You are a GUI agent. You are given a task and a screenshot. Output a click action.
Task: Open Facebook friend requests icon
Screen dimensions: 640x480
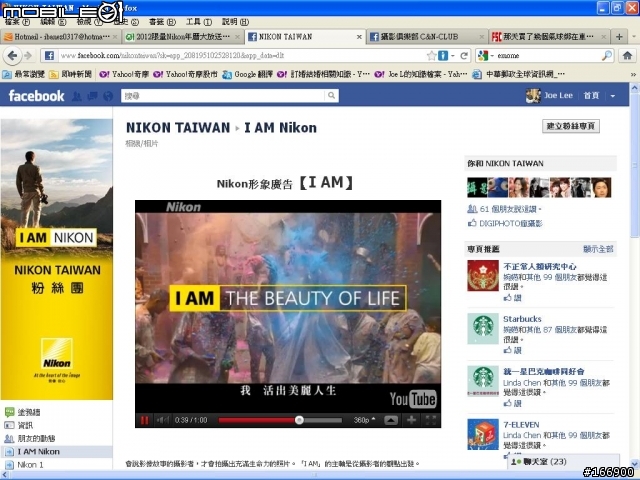click(x=77, y=96)
